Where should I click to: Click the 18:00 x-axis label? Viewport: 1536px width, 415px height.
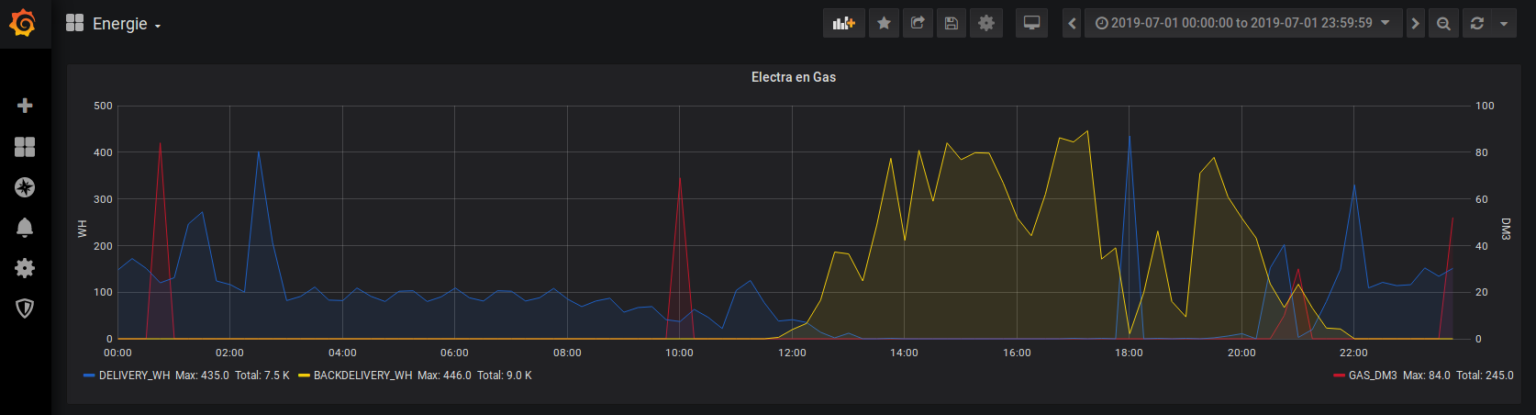[1129, 352]
